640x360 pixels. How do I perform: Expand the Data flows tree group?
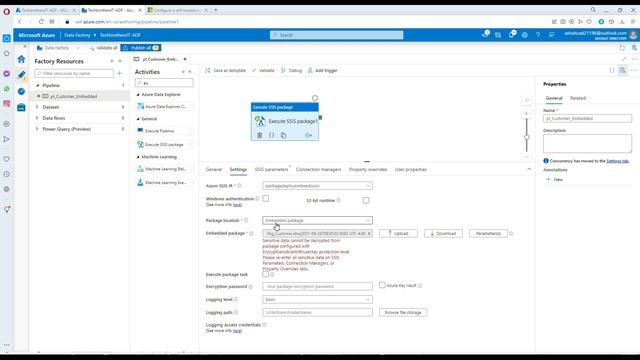click(x=37, y=118)
